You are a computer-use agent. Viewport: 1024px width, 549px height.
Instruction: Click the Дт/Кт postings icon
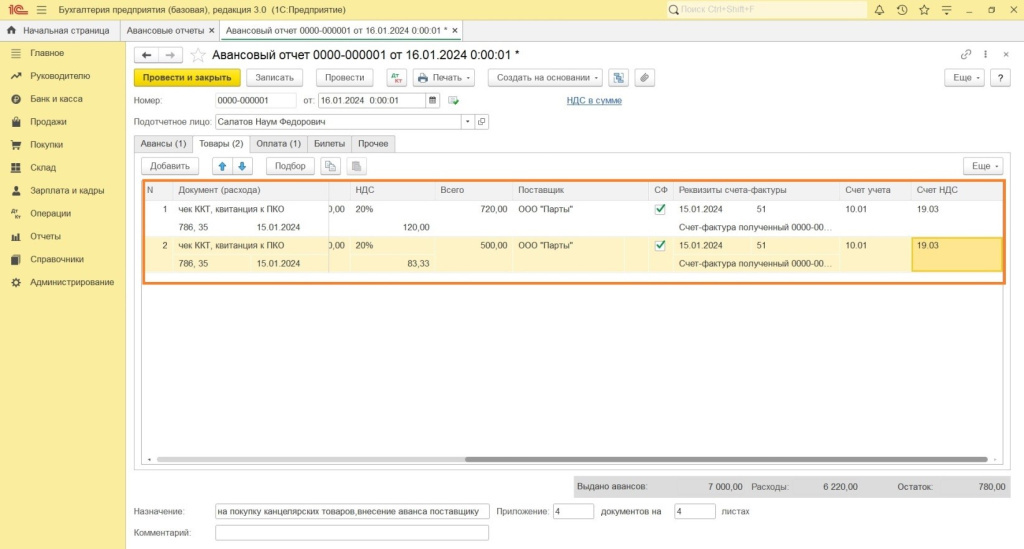[397, 77]
